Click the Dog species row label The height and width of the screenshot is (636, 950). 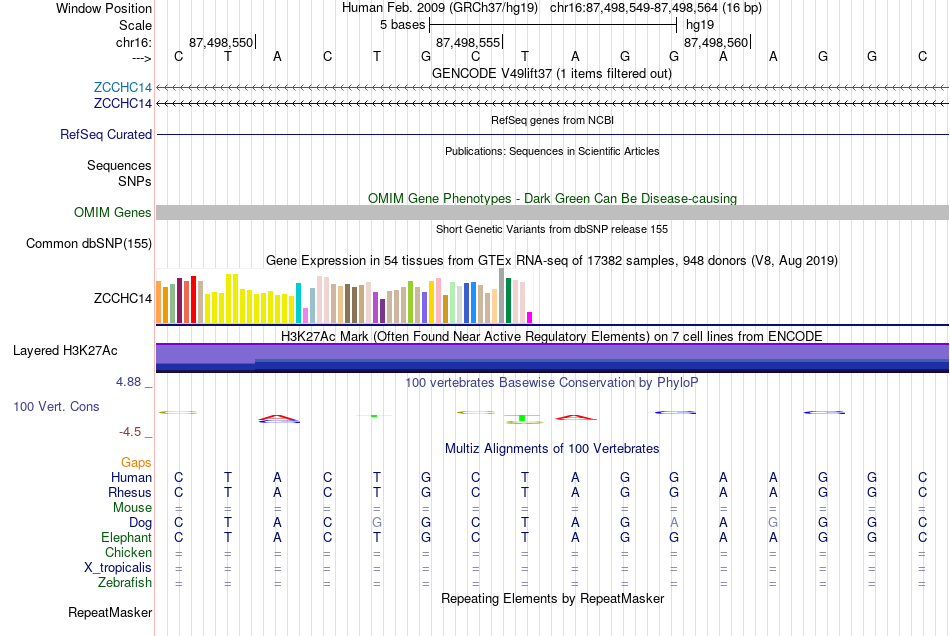(141, 523)
